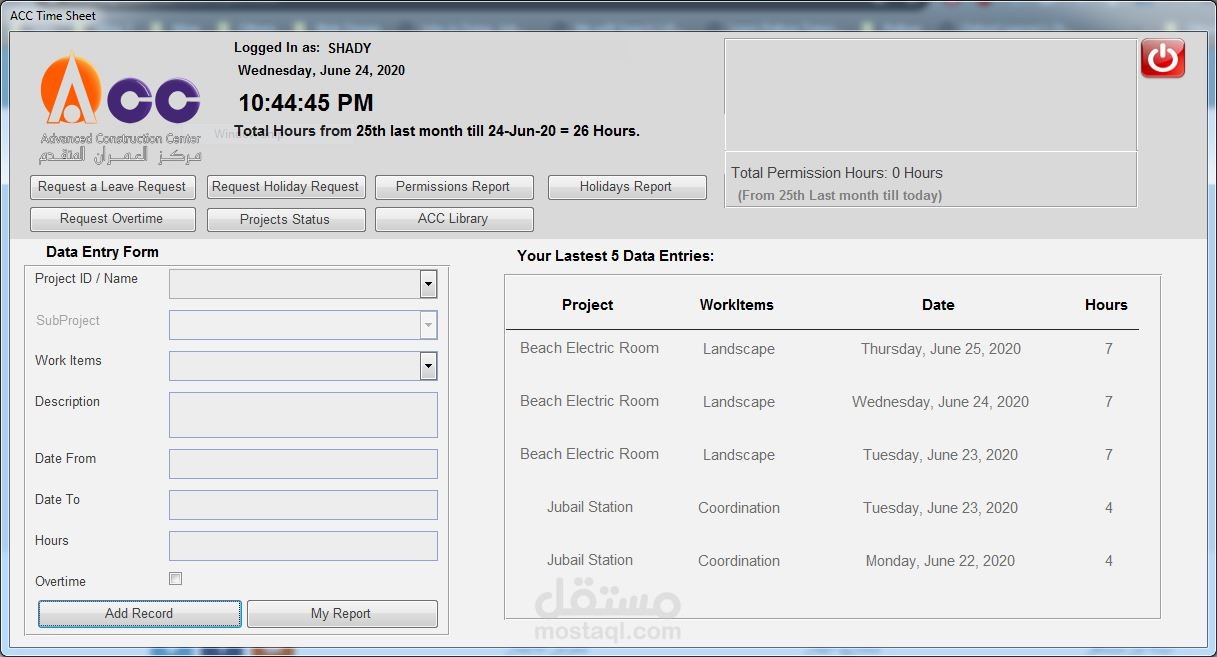This screenshot has width=1217, height=657.
Task: Open the Permissions Report
Action: point(453,187)
